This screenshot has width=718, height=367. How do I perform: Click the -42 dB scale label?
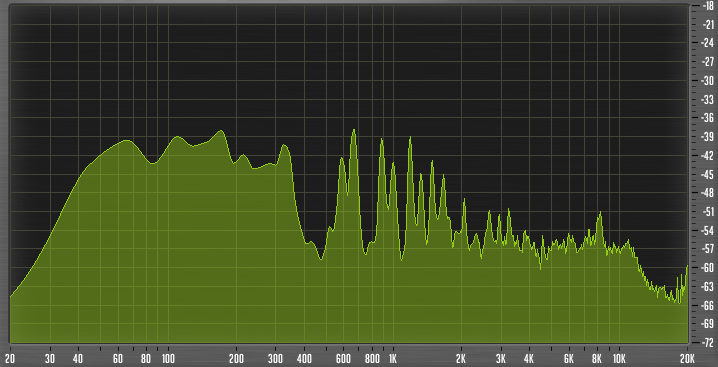(706, 155)
